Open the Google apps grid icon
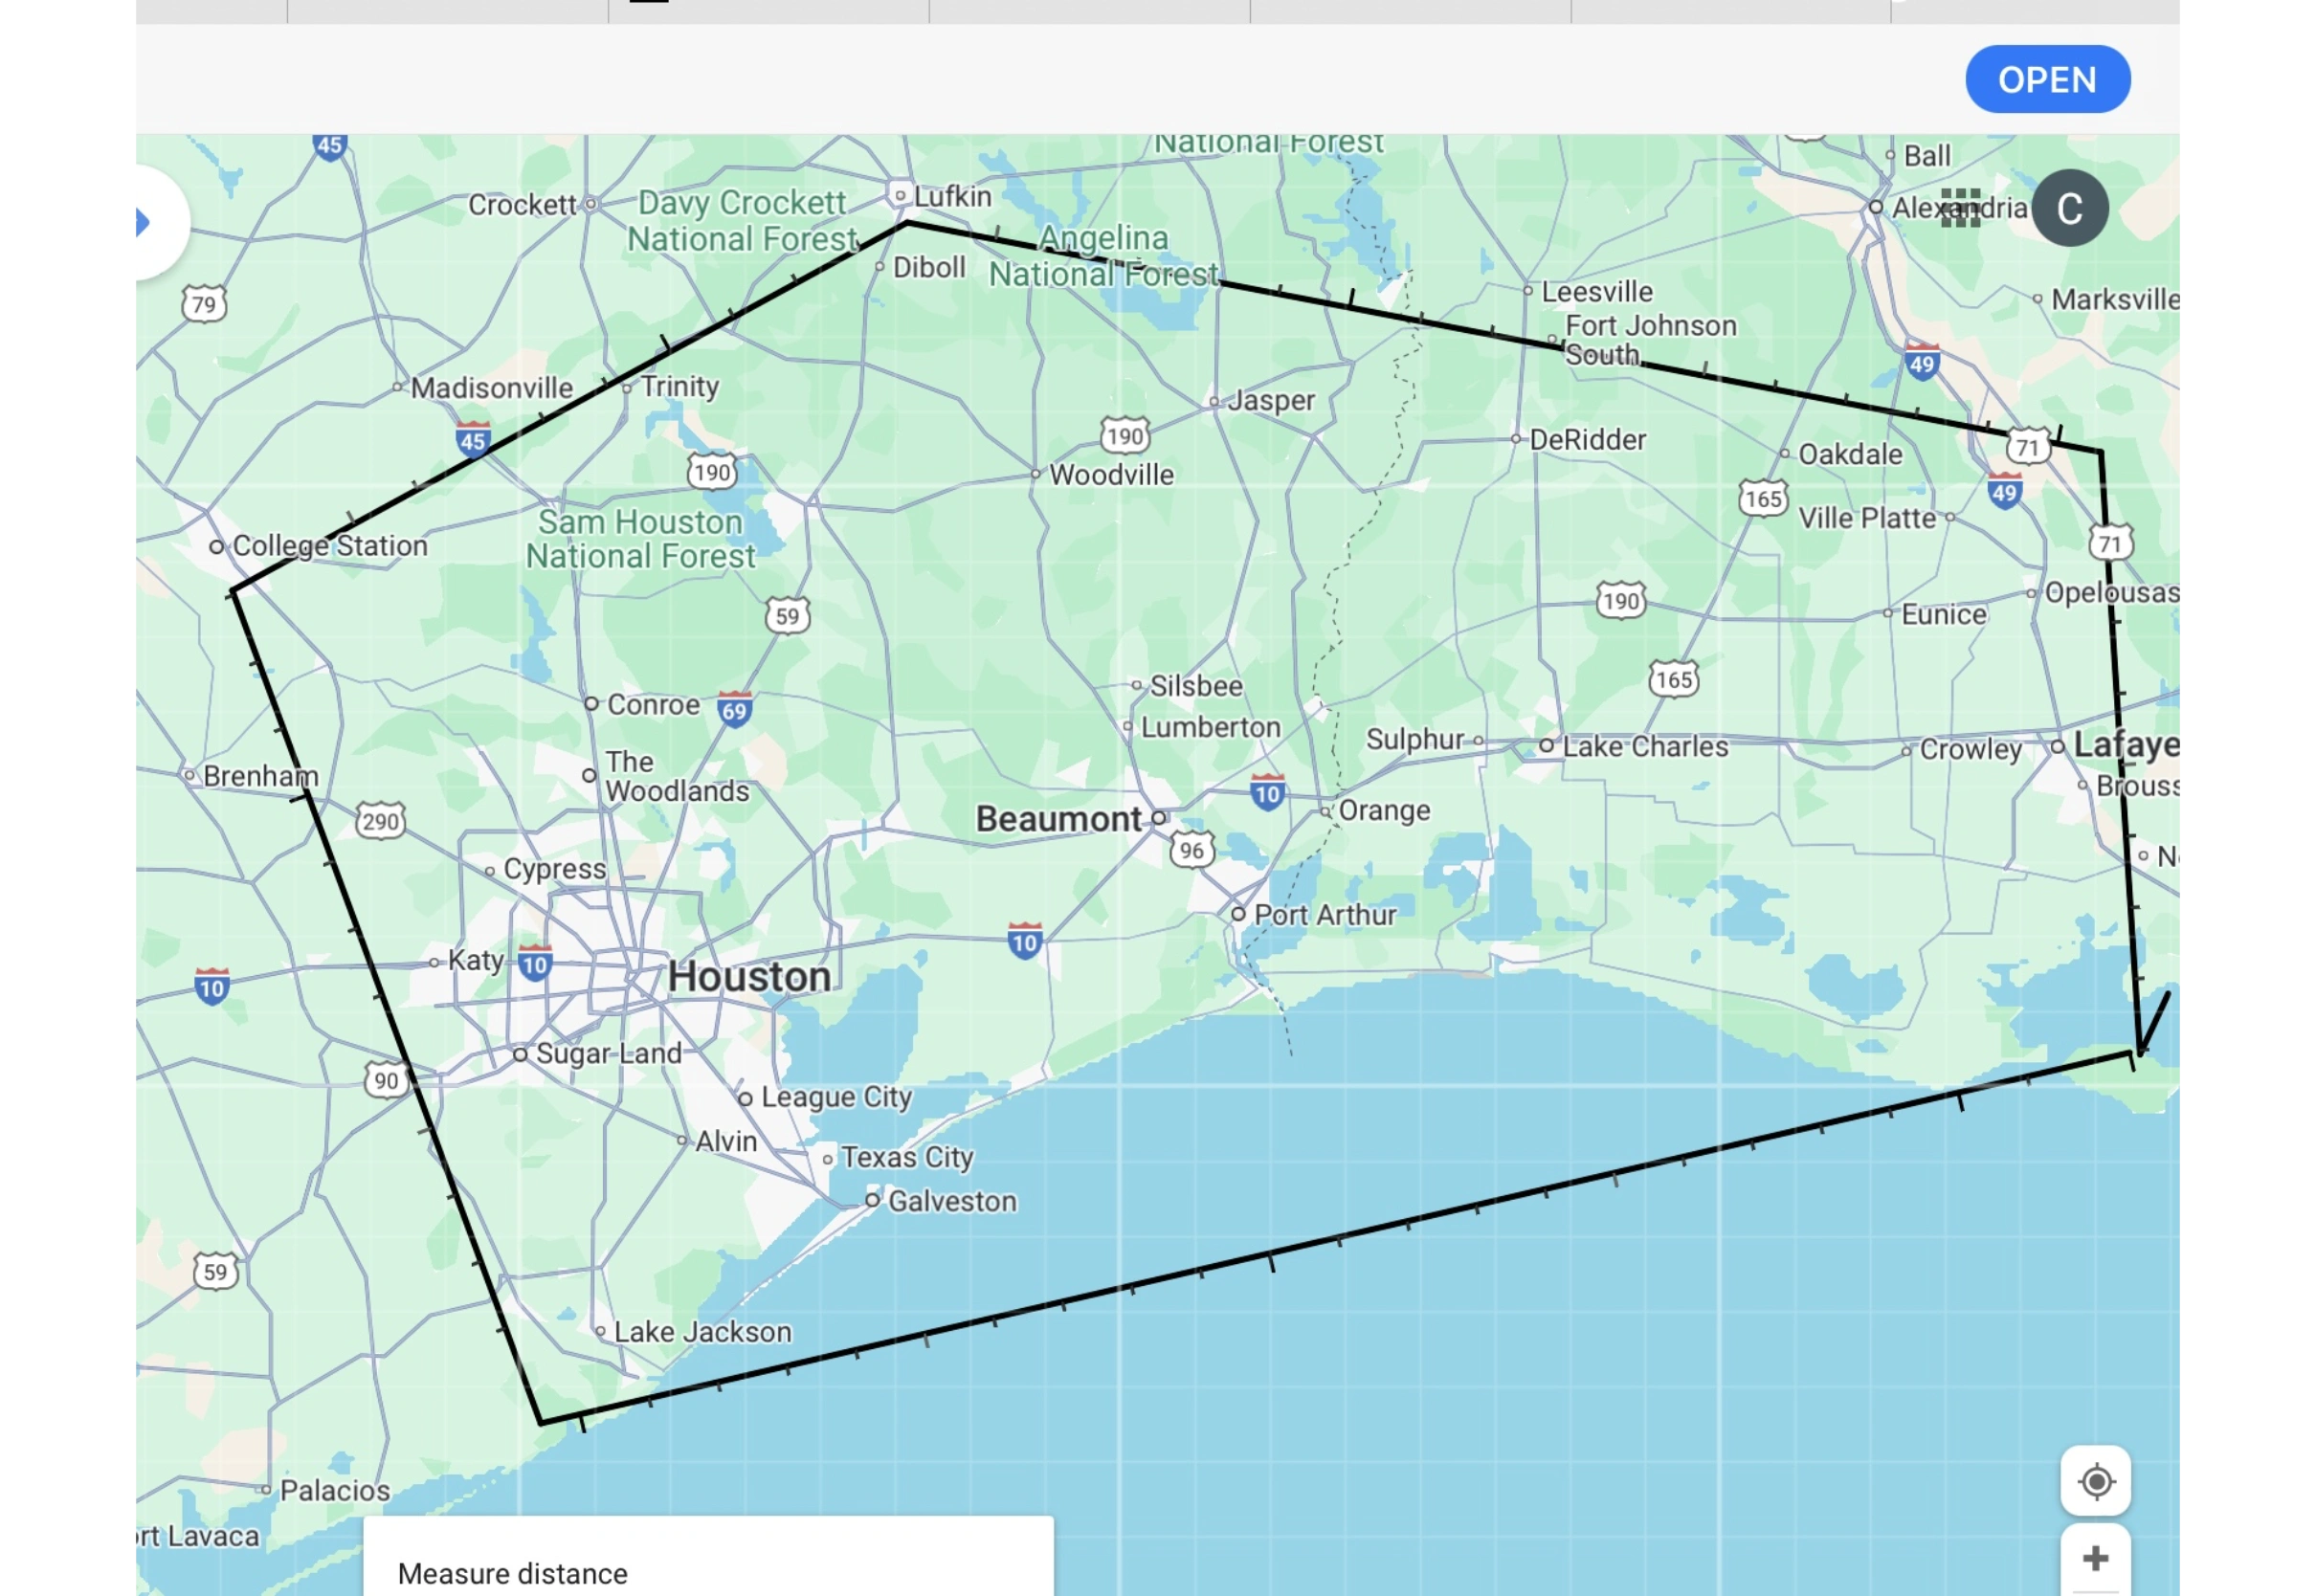This screenshot has width=2316, height=1596. click(1960, 208)
